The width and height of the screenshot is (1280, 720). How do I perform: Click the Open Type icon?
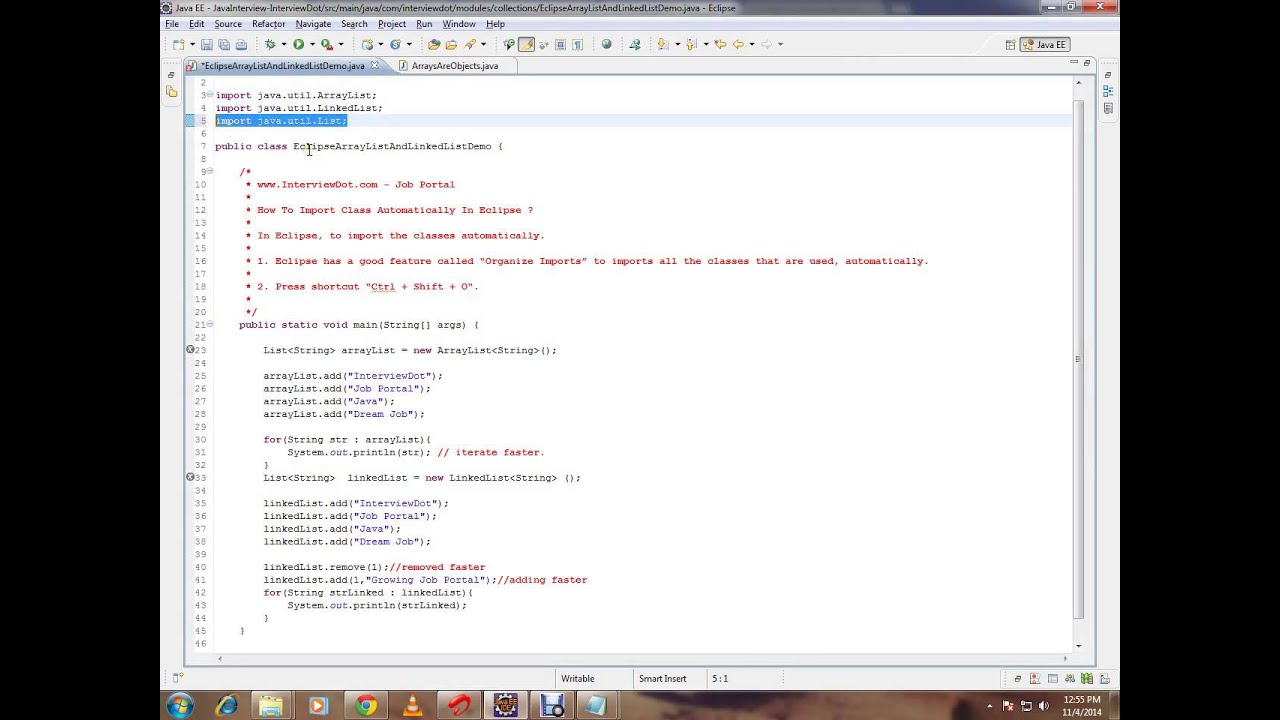coord(433,44)
